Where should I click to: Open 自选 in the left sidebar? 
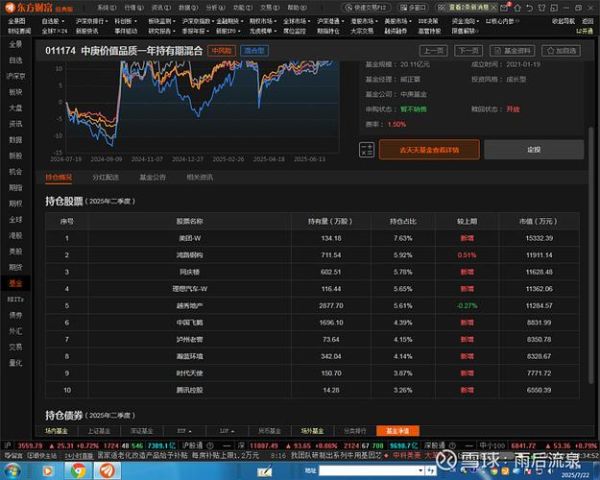click(15, 59)
